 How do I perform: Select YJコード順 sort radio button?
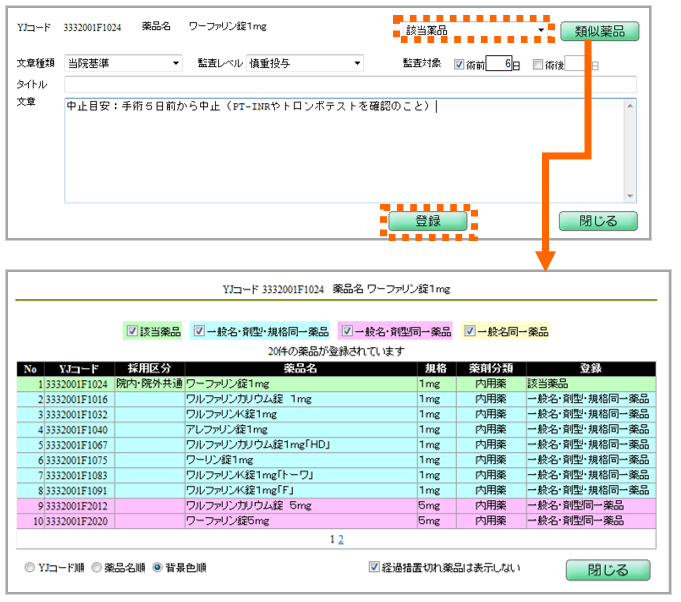[30, 567]
